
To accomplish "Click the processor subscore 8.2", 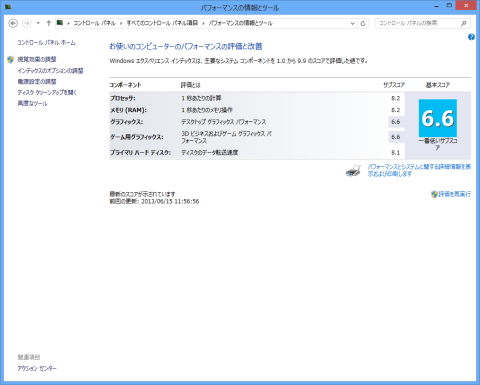I will pyautogui.click(x=396, y=98).
